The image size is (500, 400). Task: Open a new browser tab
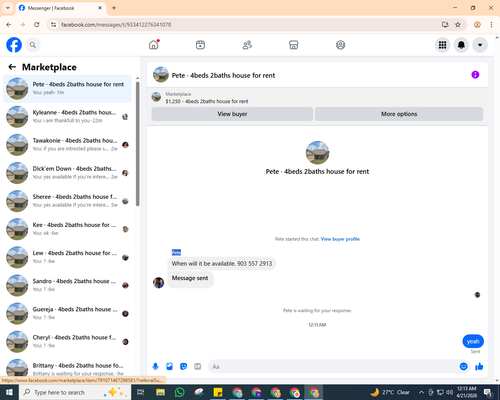click(x=114, y=8)
